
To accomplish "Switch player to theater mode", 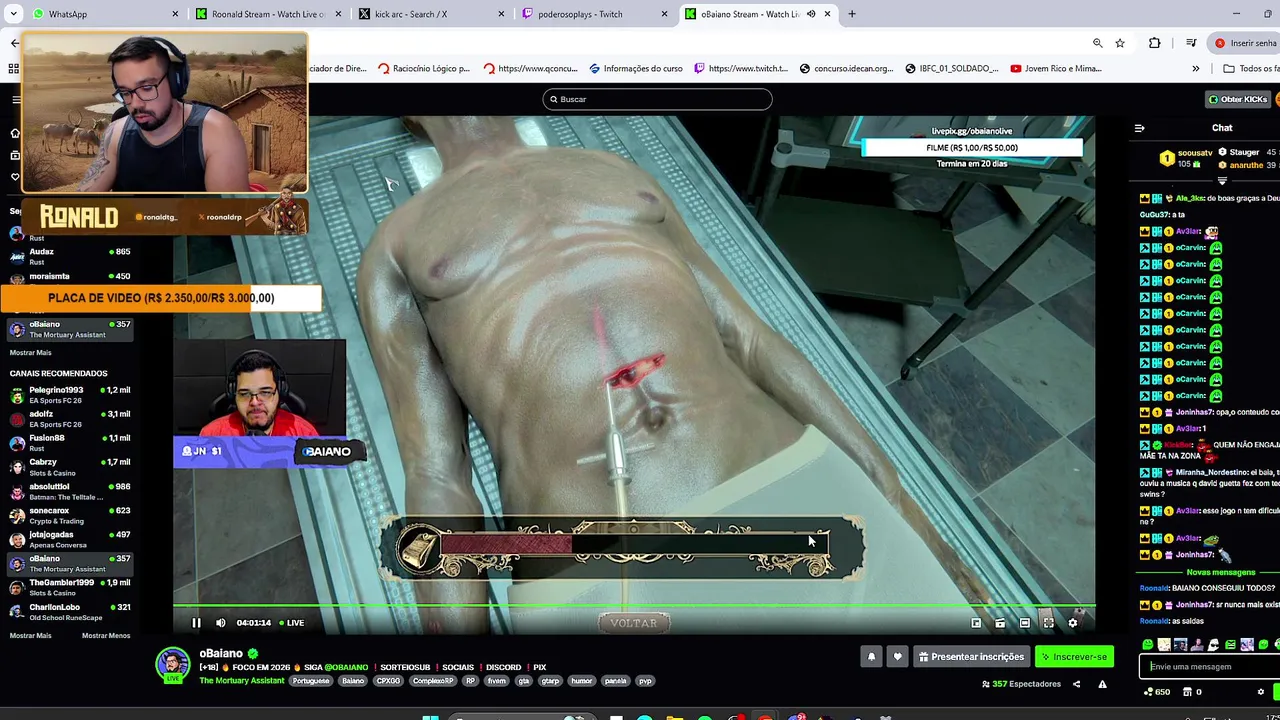I will [x=1024, y=623].
